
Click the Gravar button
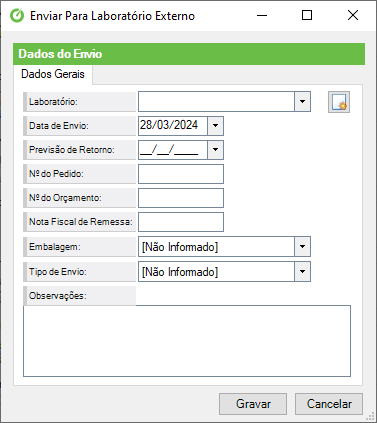[x=253, y=404]
